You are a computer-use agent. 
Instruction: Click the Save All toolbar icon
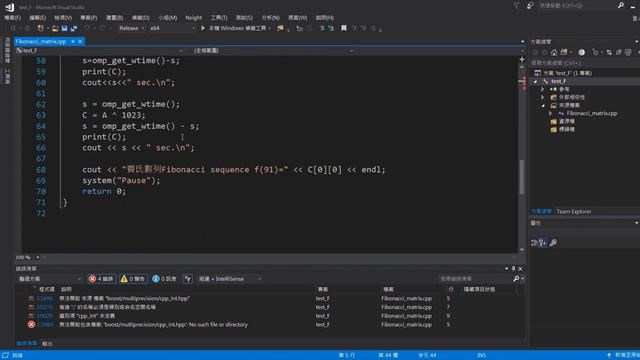coord(74,28)
